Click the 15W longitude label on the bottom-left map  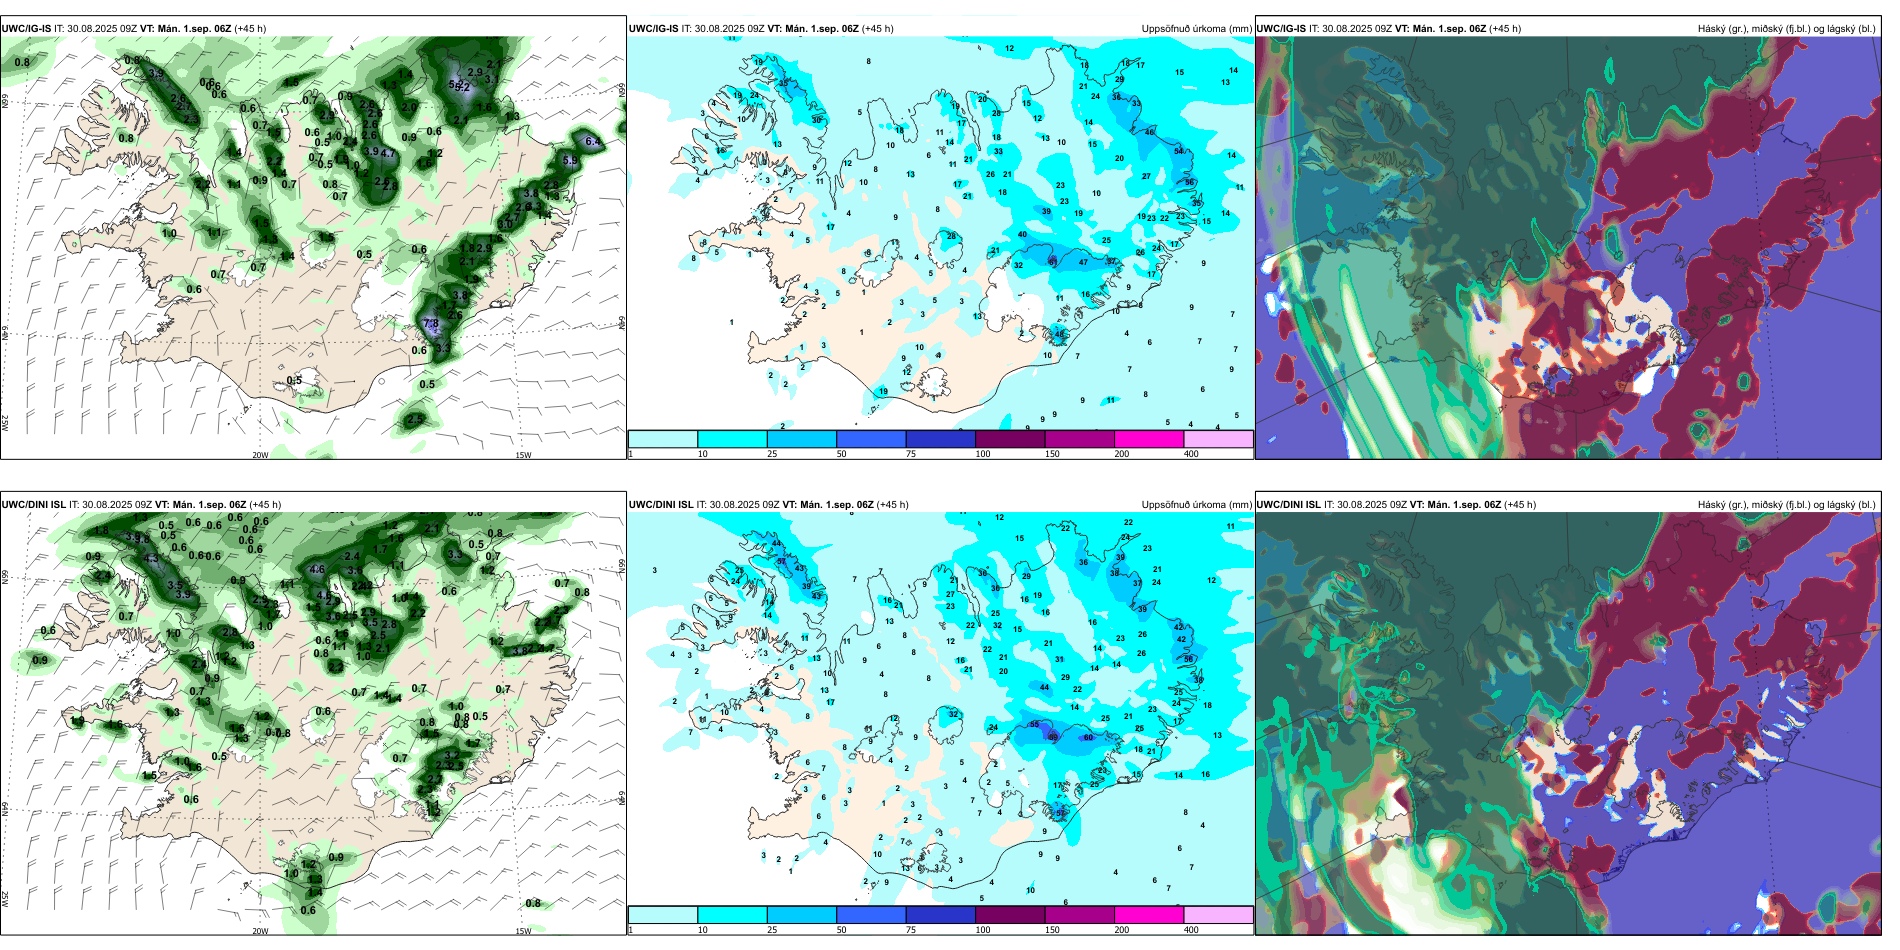pyautogui.click(x=523, y=931)
